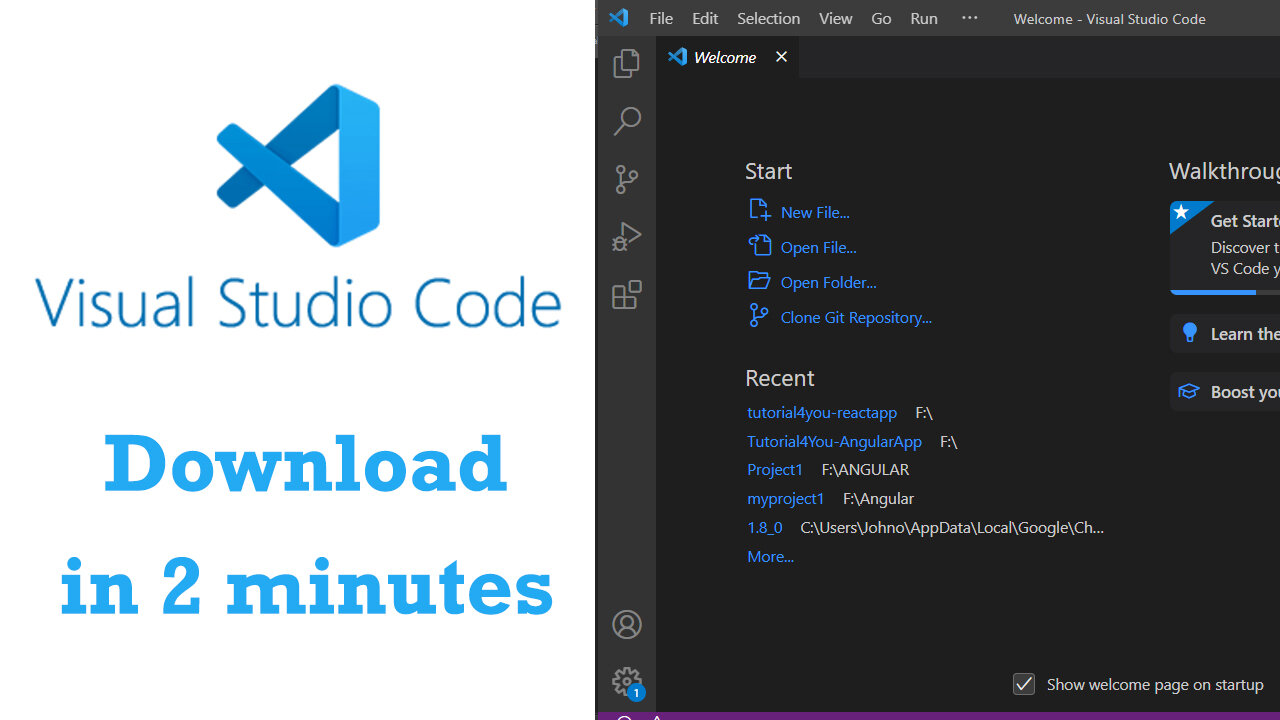Screen dimensions: 1280x720
Task: Click the Recent section heading
Action: [780, 378]
